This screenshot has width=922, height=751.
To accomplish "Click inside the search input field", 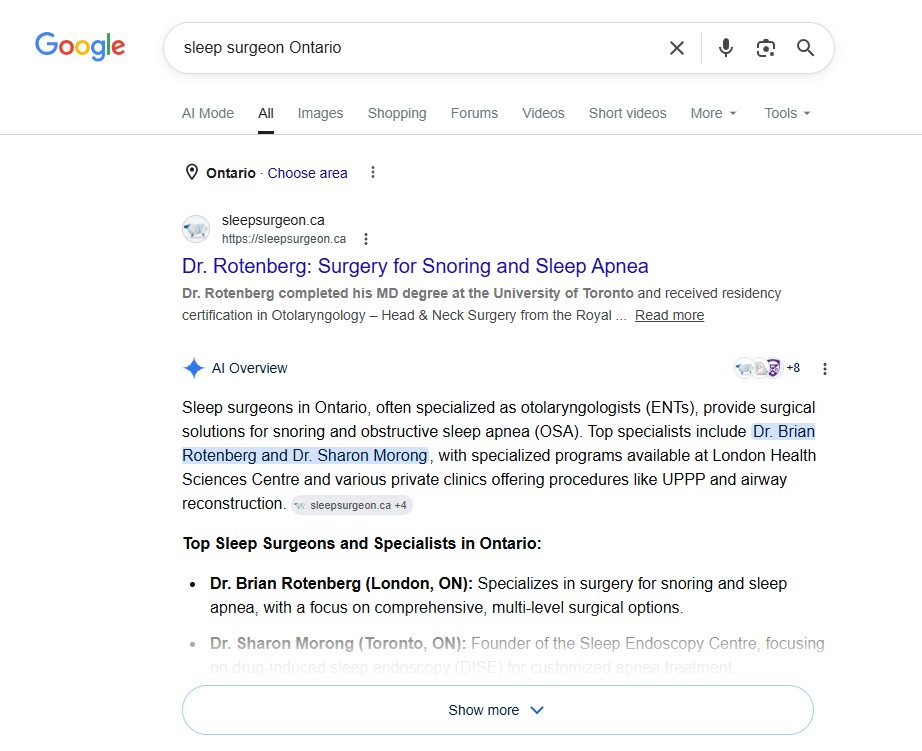I will pos(417,48).
